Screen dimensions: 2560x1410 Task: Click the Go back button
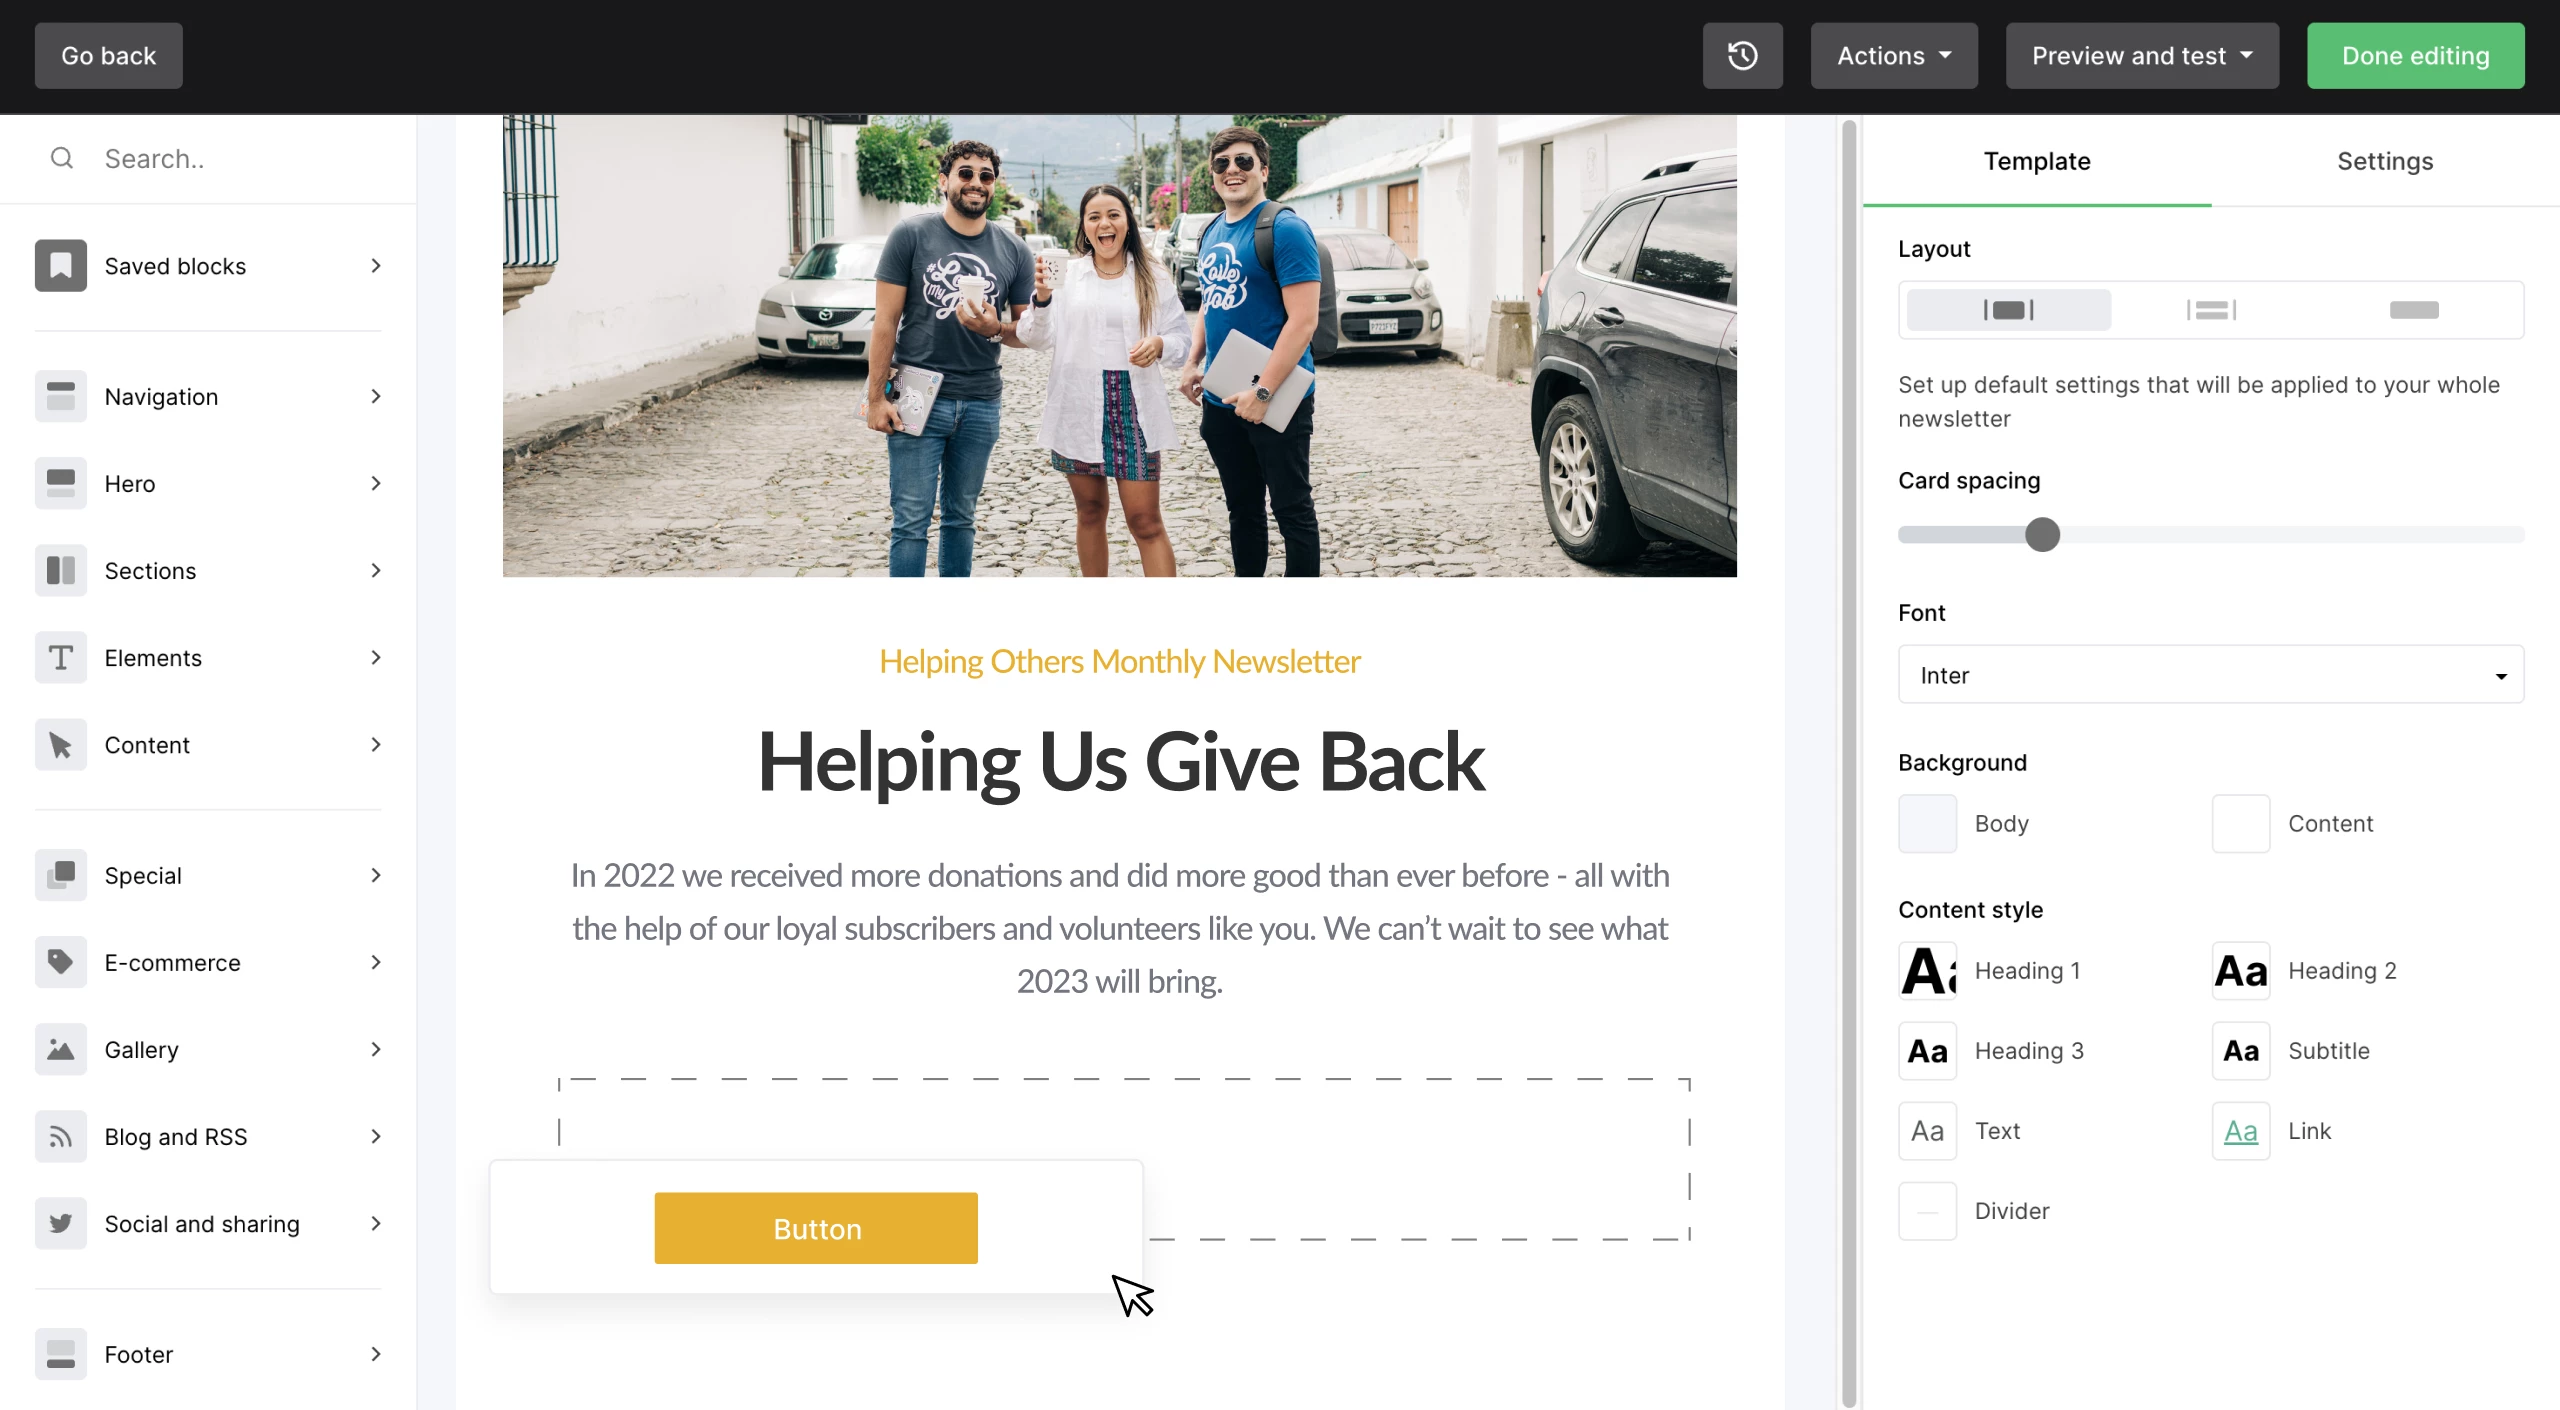pyautogui.click(x=109, y=56)
